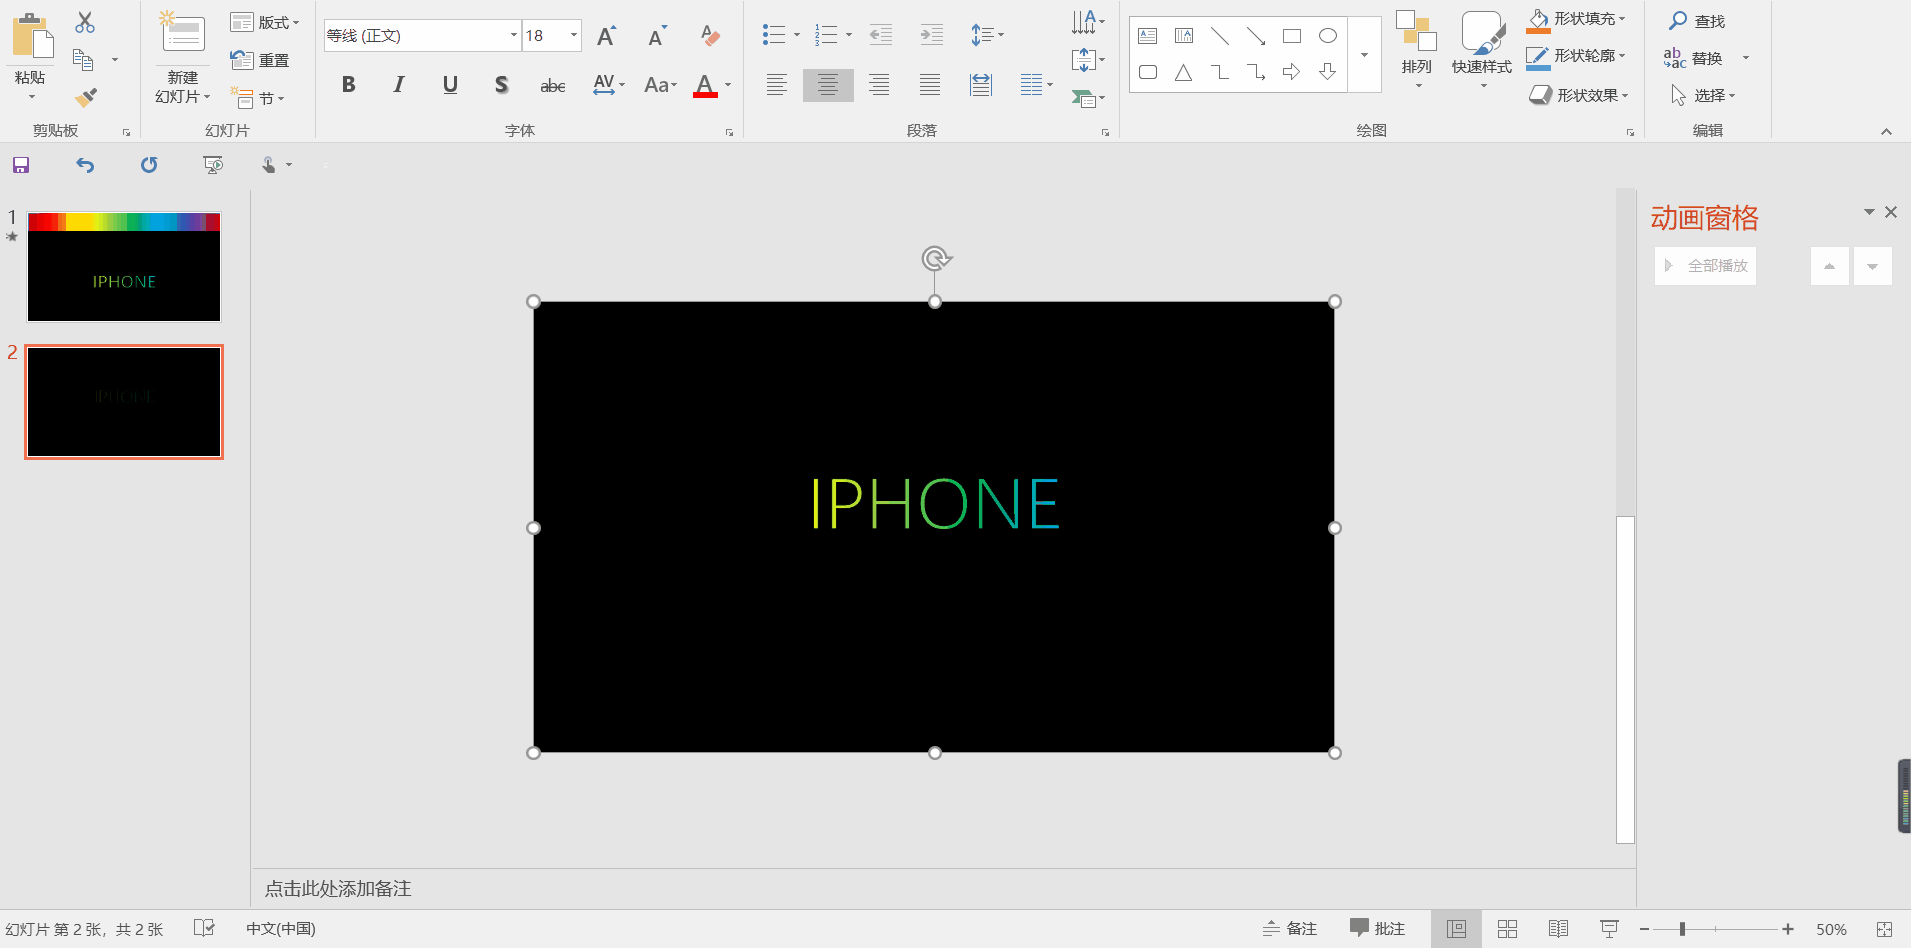Fit slide to current window icon
This screenshot has height=948, width=1911.
pyautogui.click(x=1884, y=929)
